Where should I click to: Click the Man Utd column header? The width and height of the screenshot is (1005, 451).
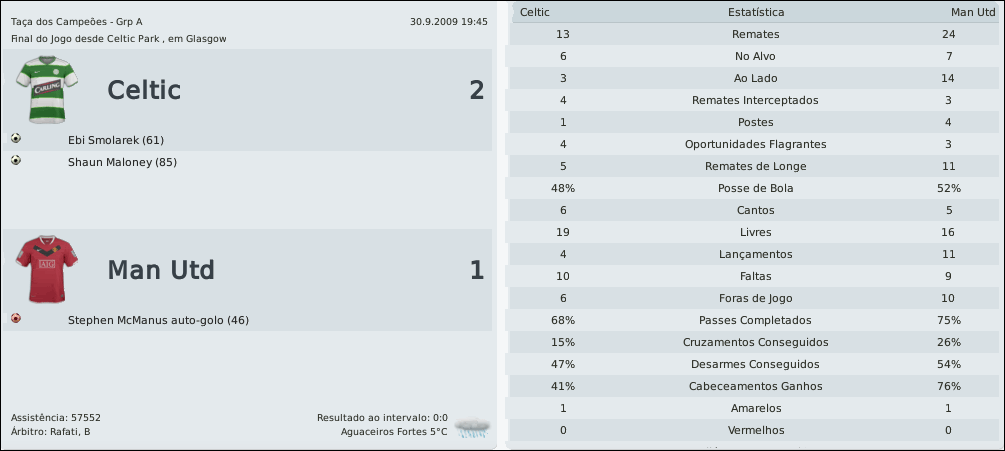[970, 12]
